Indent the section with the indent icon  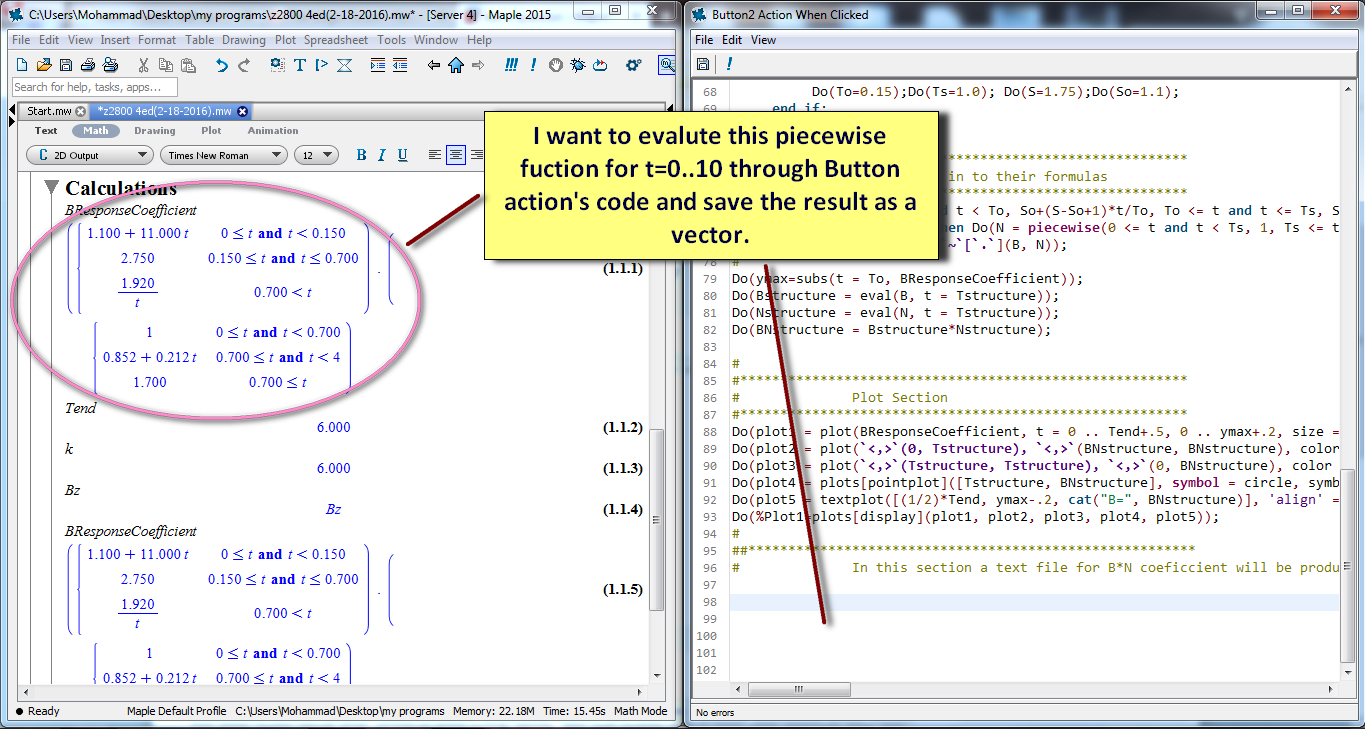tap(377, 65)
